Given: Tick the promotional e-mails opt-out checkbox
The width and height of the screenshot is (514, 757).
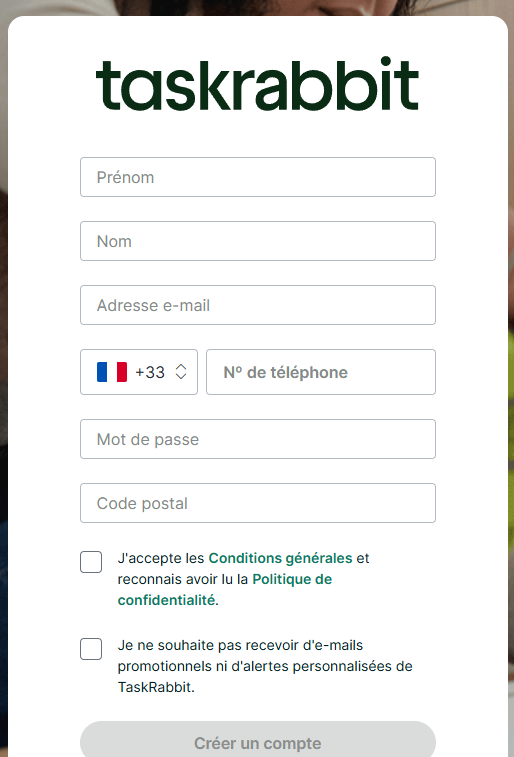Looking at the screenshot, I should coord(91,649).
